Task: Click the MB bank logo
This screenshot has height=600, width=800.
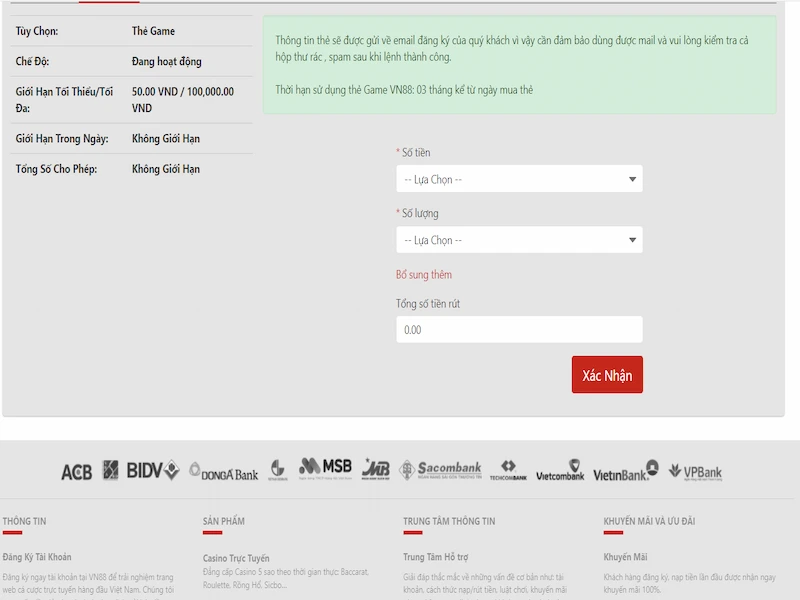Action: [376, 469]
